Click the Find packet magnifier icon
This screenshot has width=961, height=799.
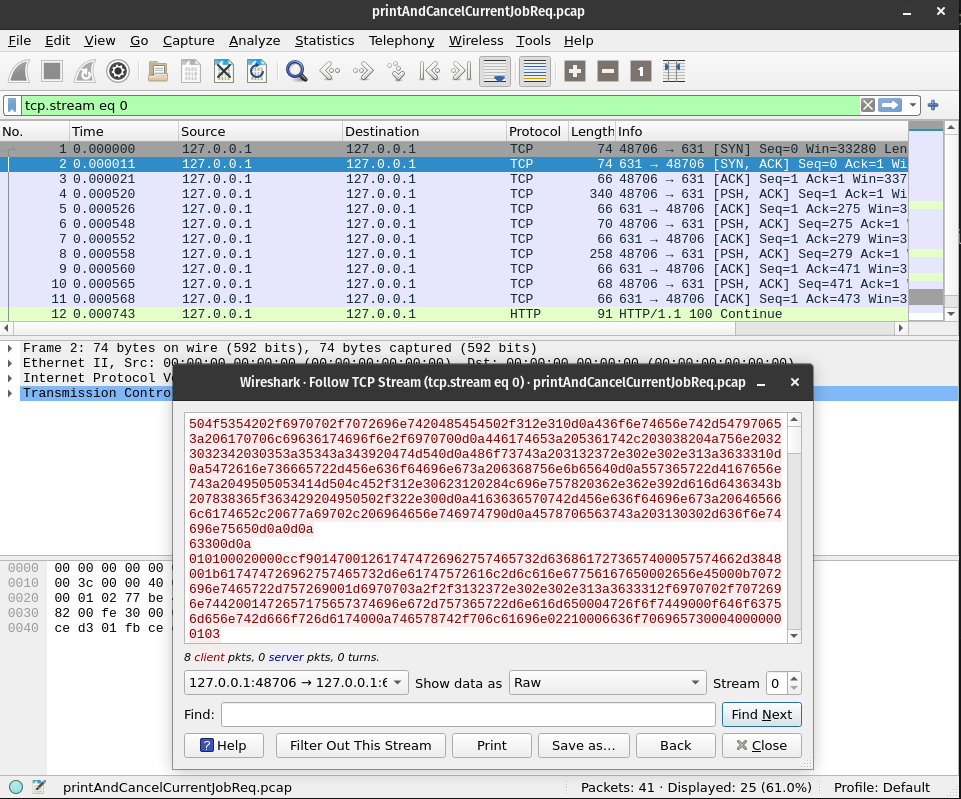296,71
